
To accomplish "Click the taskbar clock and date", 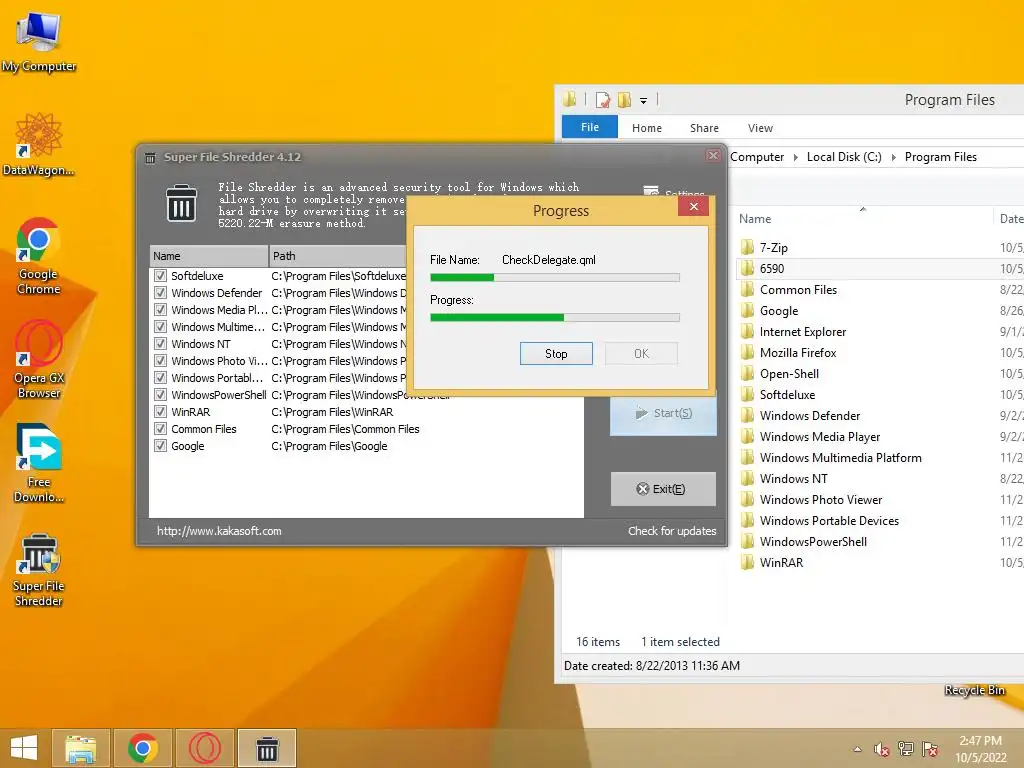I will coord(980,749).
